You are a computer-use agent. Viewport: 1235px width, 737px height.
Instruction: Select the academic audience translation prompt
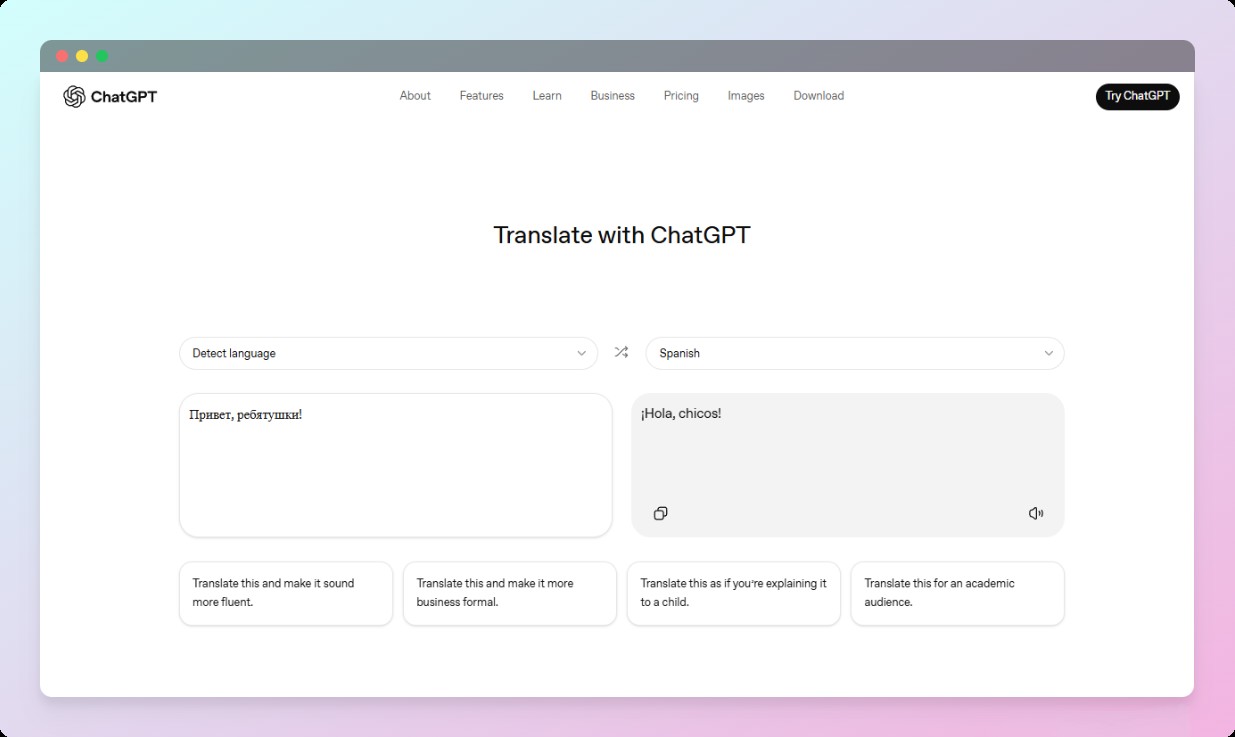[957, 593]
